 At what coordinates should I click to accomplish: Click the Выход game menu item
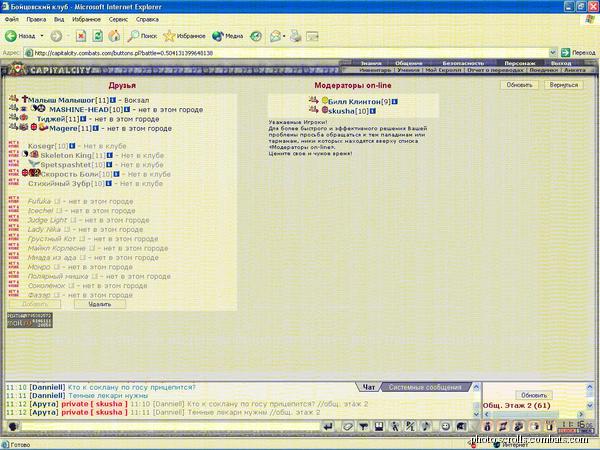[561, 63]
